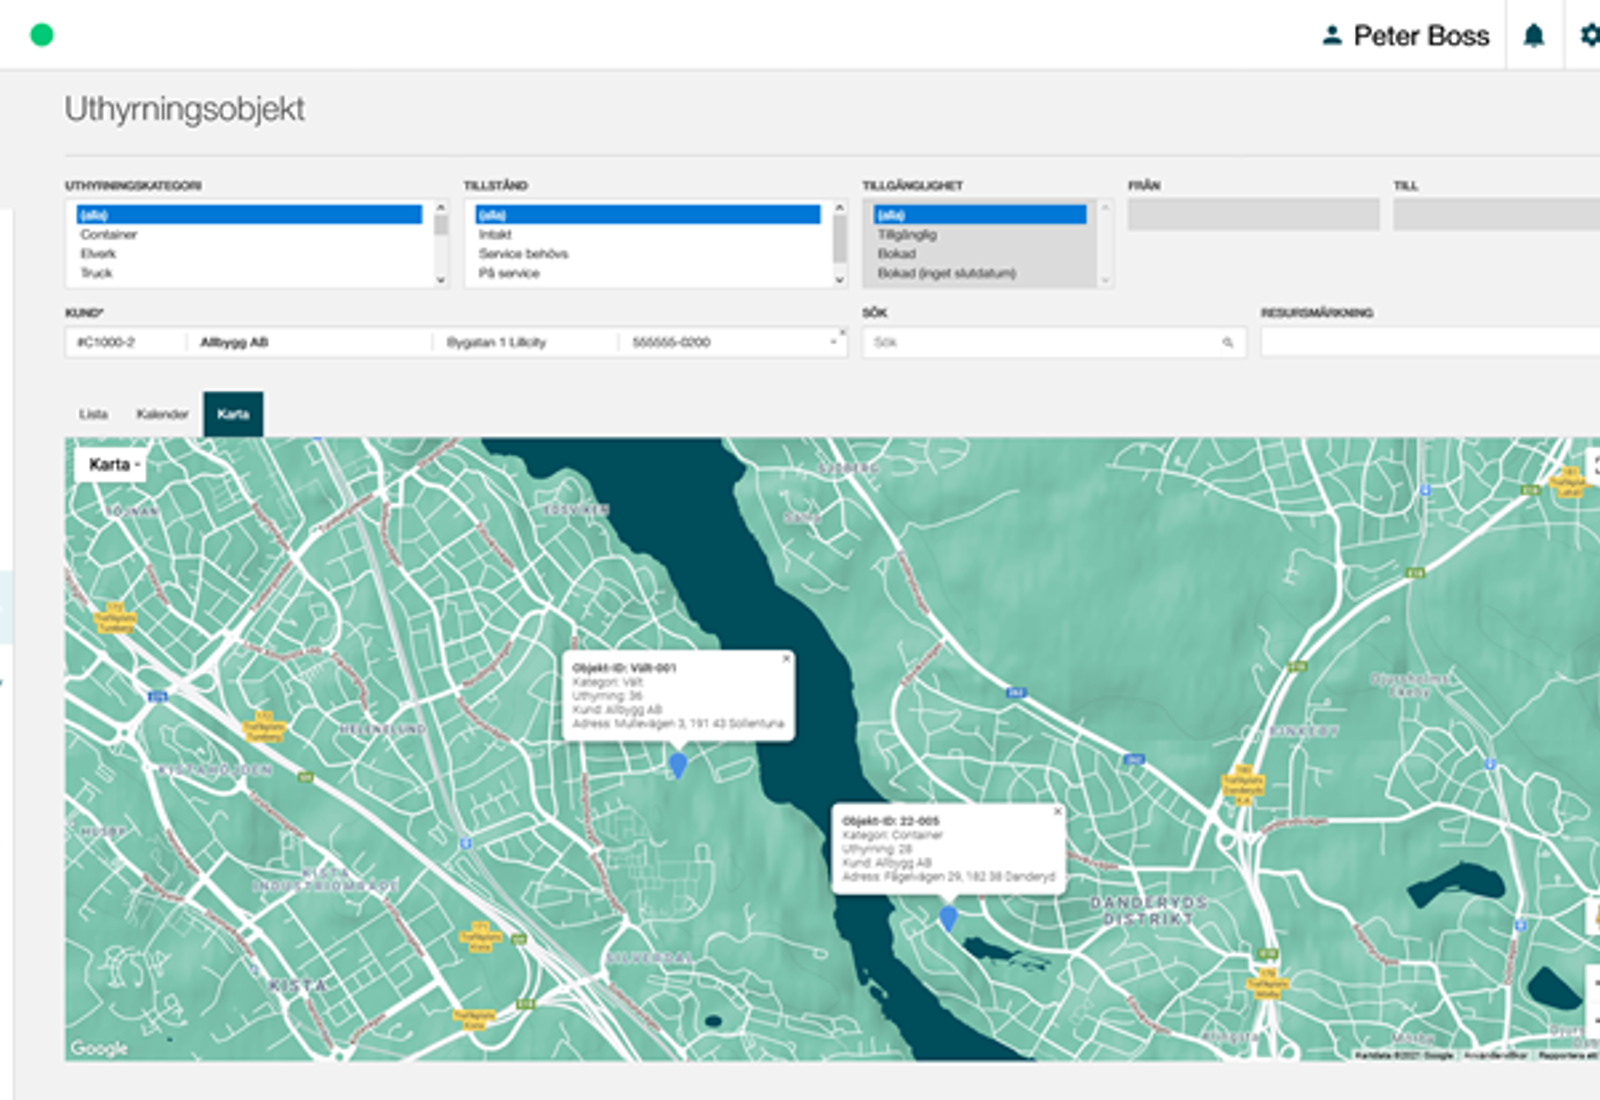Click the Resursmärkning input field
The height and width of the screenshot is (1100, 1600).
click(x=1430, y=343)
